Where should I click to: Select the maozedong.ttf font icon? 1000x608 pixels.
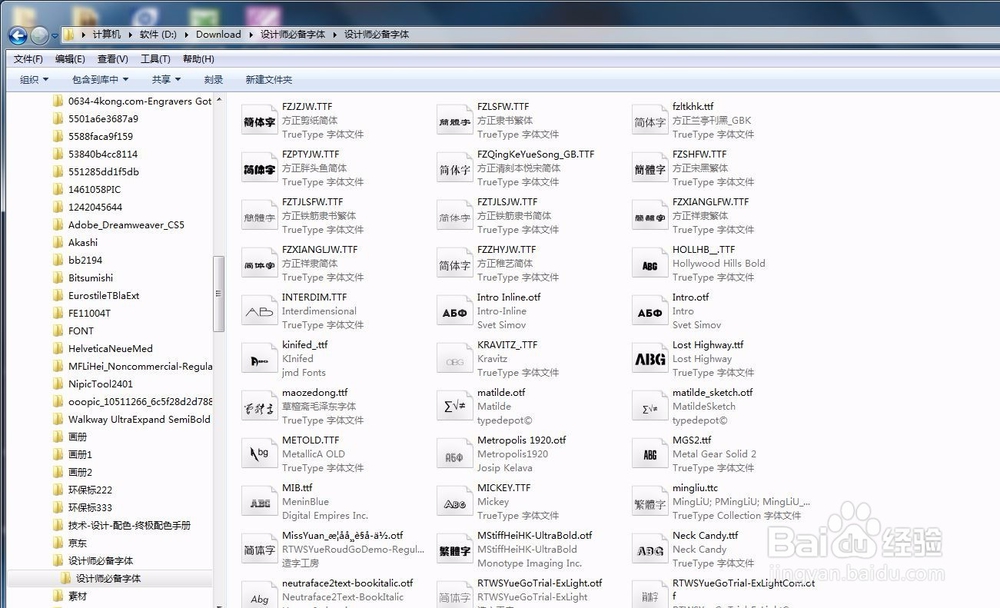pos(259,407)
